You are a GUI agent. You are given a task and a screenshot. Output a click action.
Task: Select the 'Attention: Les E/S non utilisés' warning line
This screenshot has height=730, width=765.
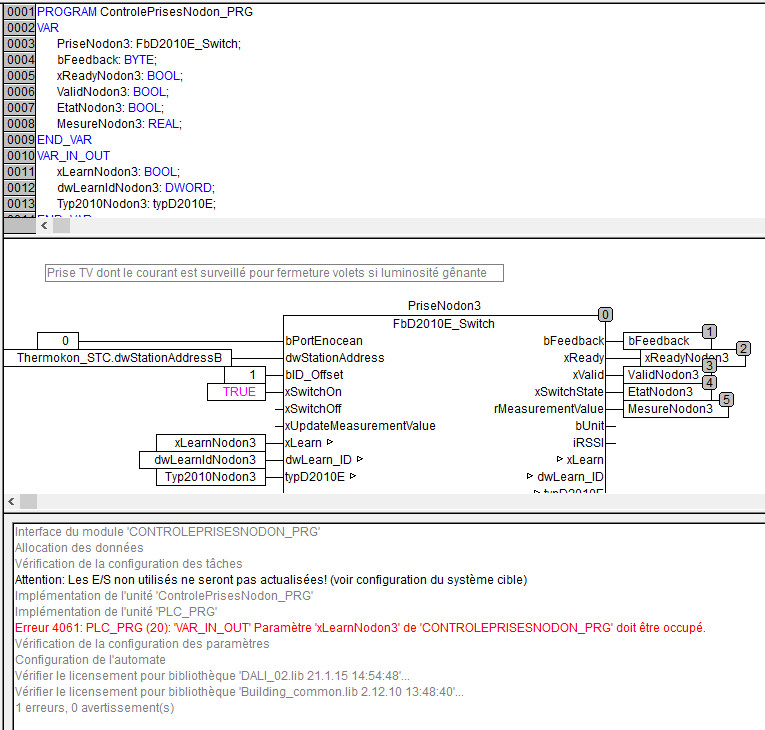tap(270, 580)
